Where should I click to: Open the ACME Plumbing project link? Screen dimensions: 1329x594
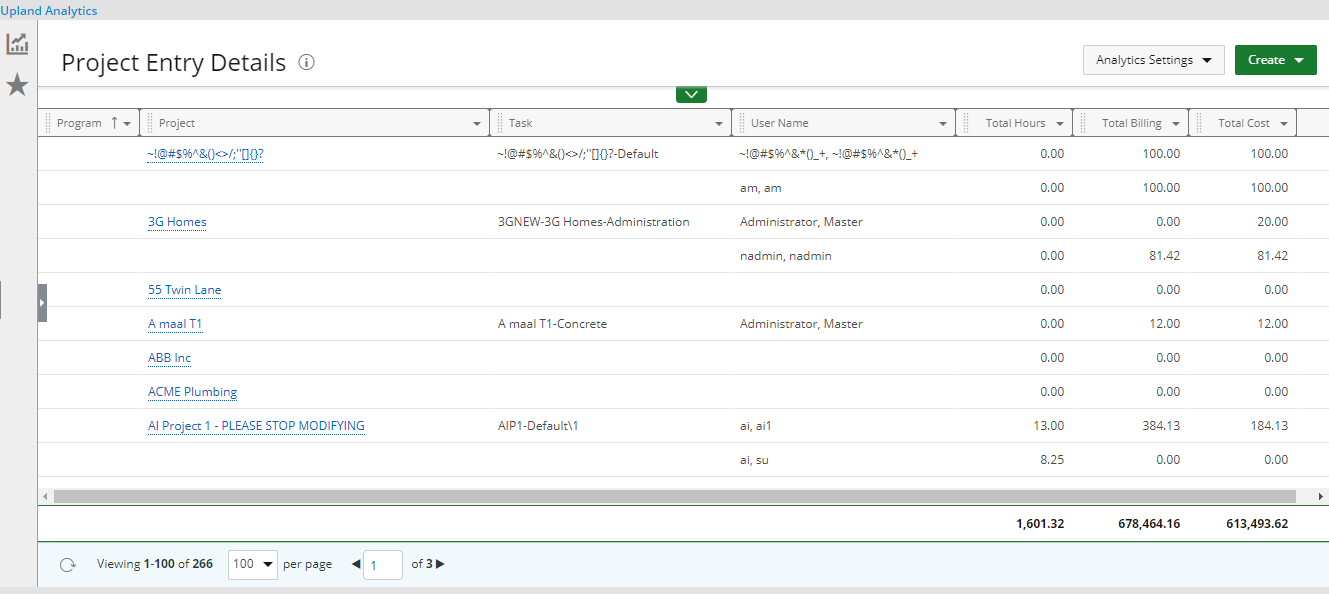point(192,392)
